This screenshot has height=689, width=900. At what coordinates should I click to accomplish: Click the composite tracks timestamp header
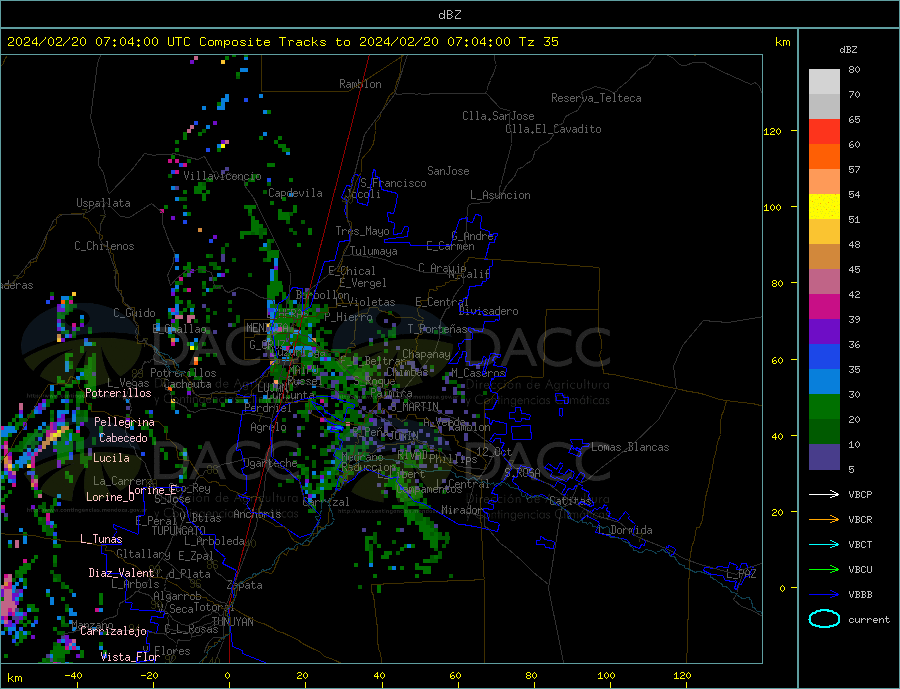point(282,42)
